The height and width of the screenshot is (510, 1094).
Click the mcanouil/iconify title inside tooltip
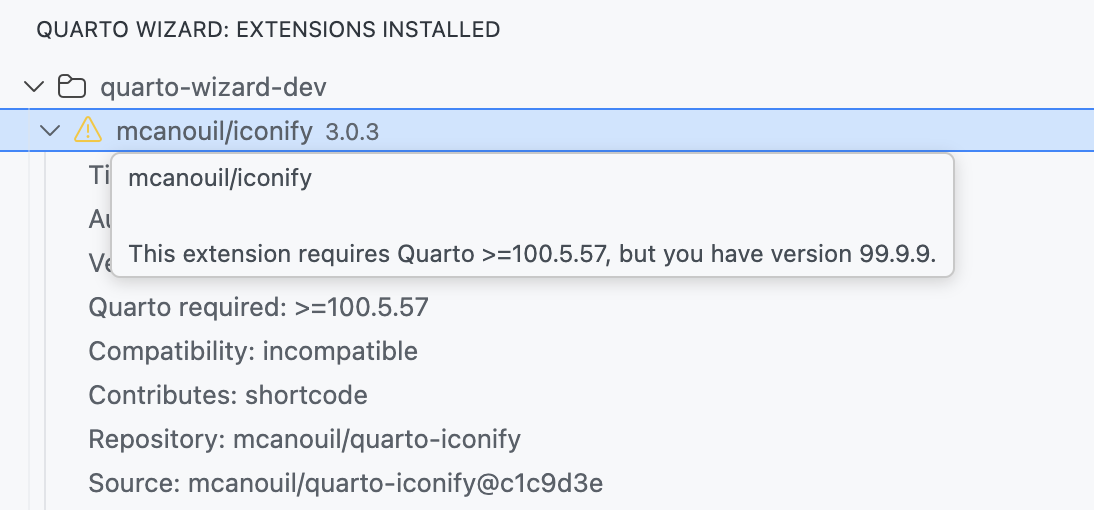[x=220, y=179]
